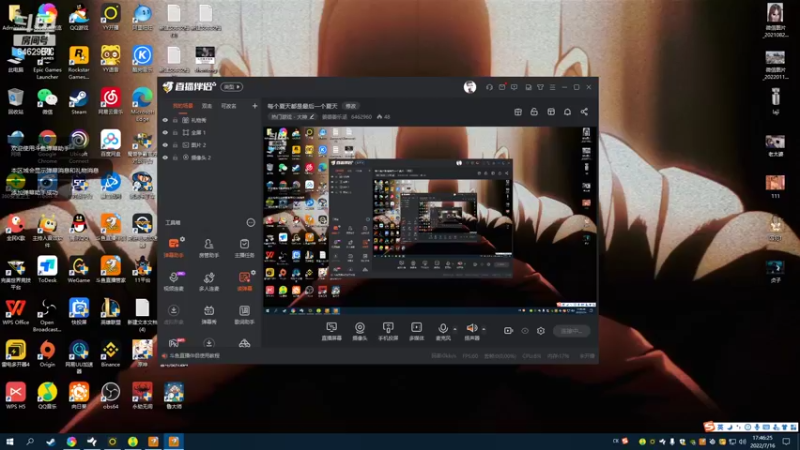Add a 摄像头 camera source from bottom bar

360,331
